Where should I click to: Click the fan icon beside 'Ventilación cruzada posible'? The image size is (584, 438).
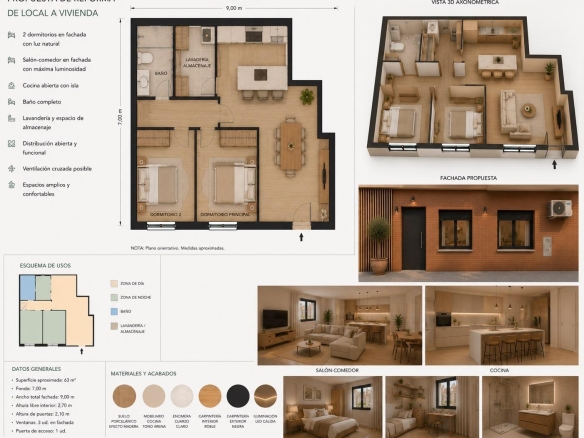click(12, 169)
